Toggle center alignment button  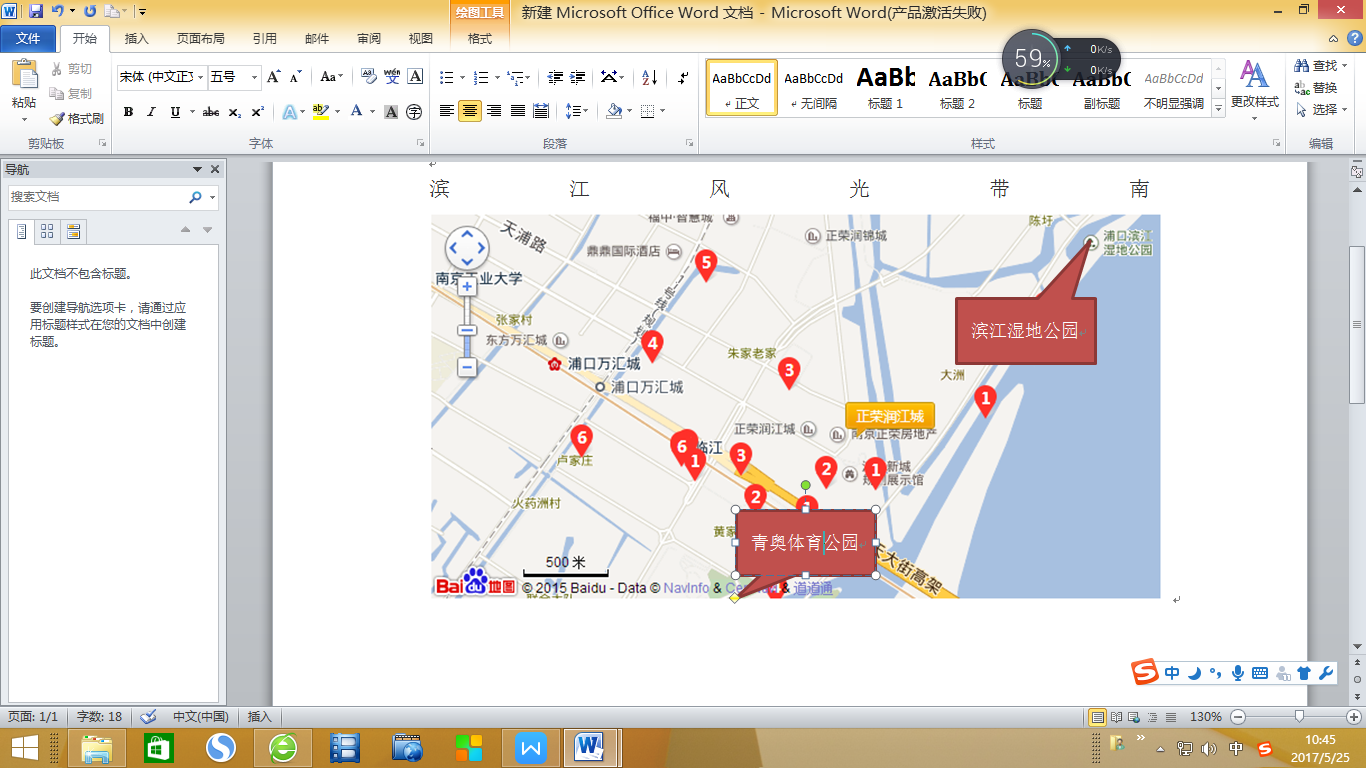point(470,111)
